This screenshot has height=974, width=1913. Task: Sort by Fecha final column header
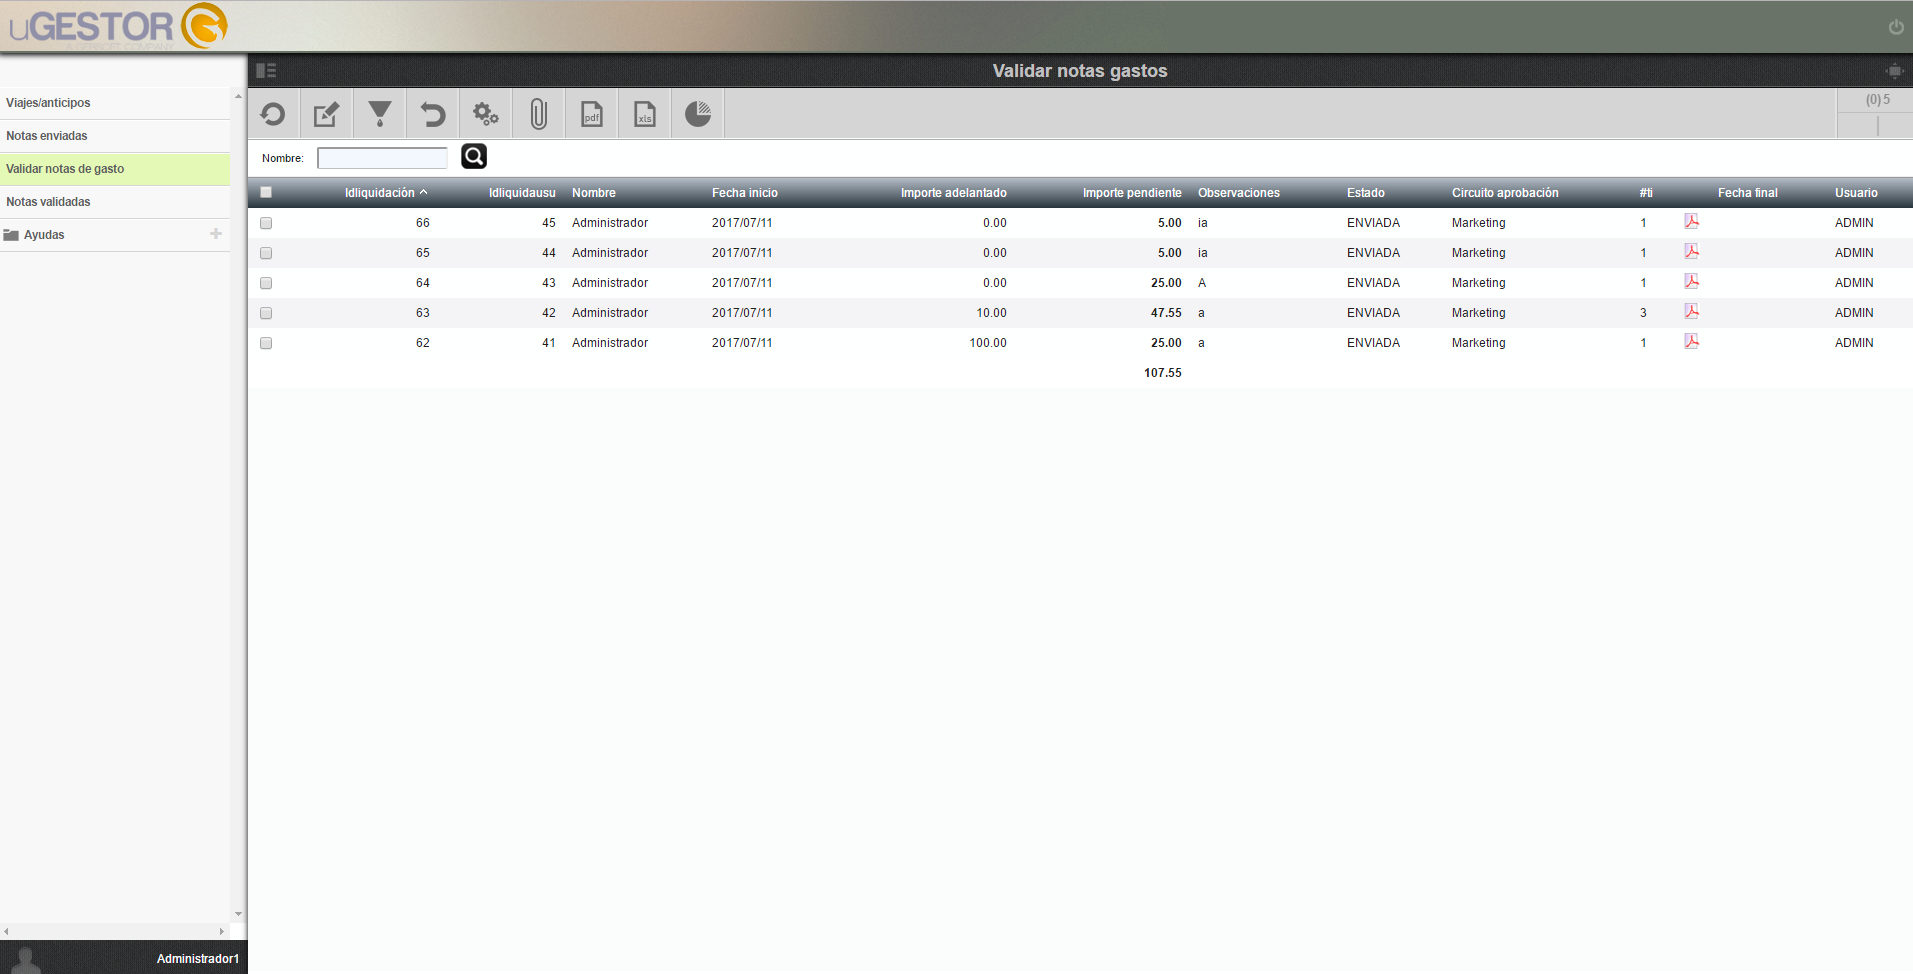[1748, 193]
